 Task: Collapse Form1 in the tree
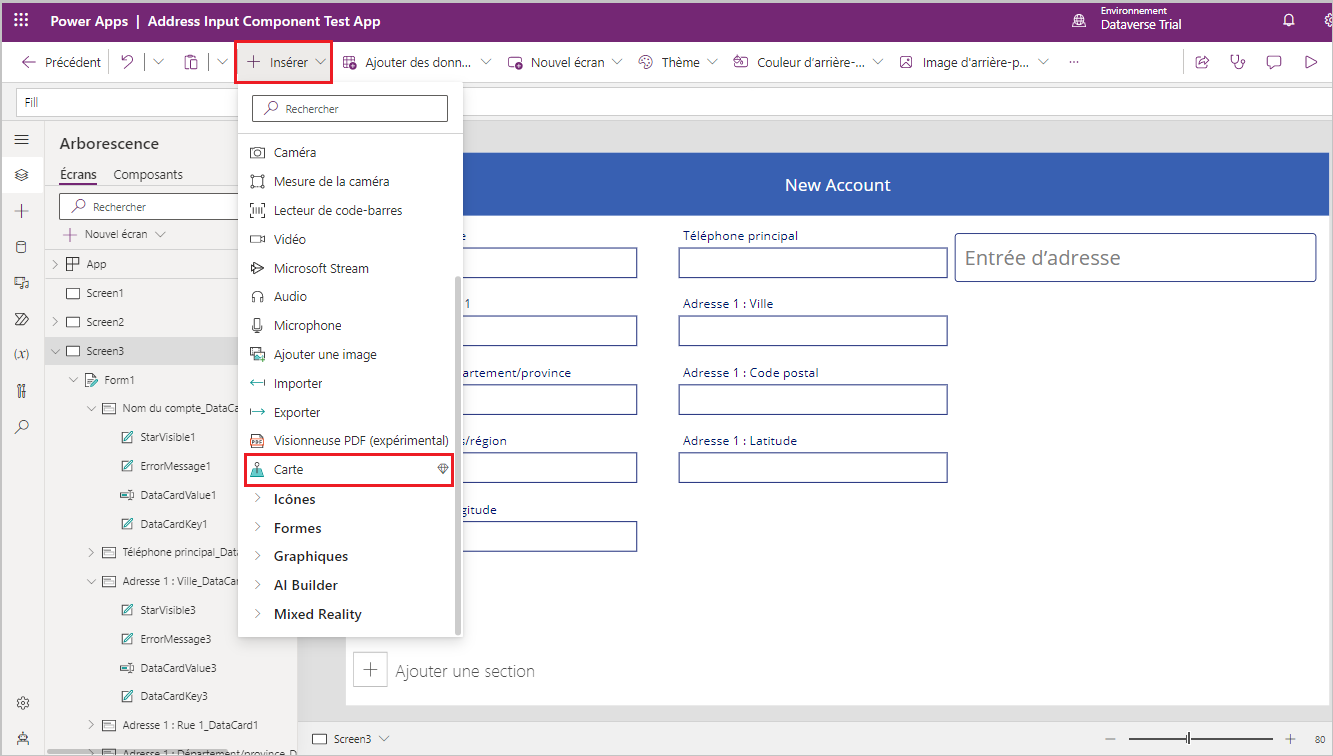[73, 380]
